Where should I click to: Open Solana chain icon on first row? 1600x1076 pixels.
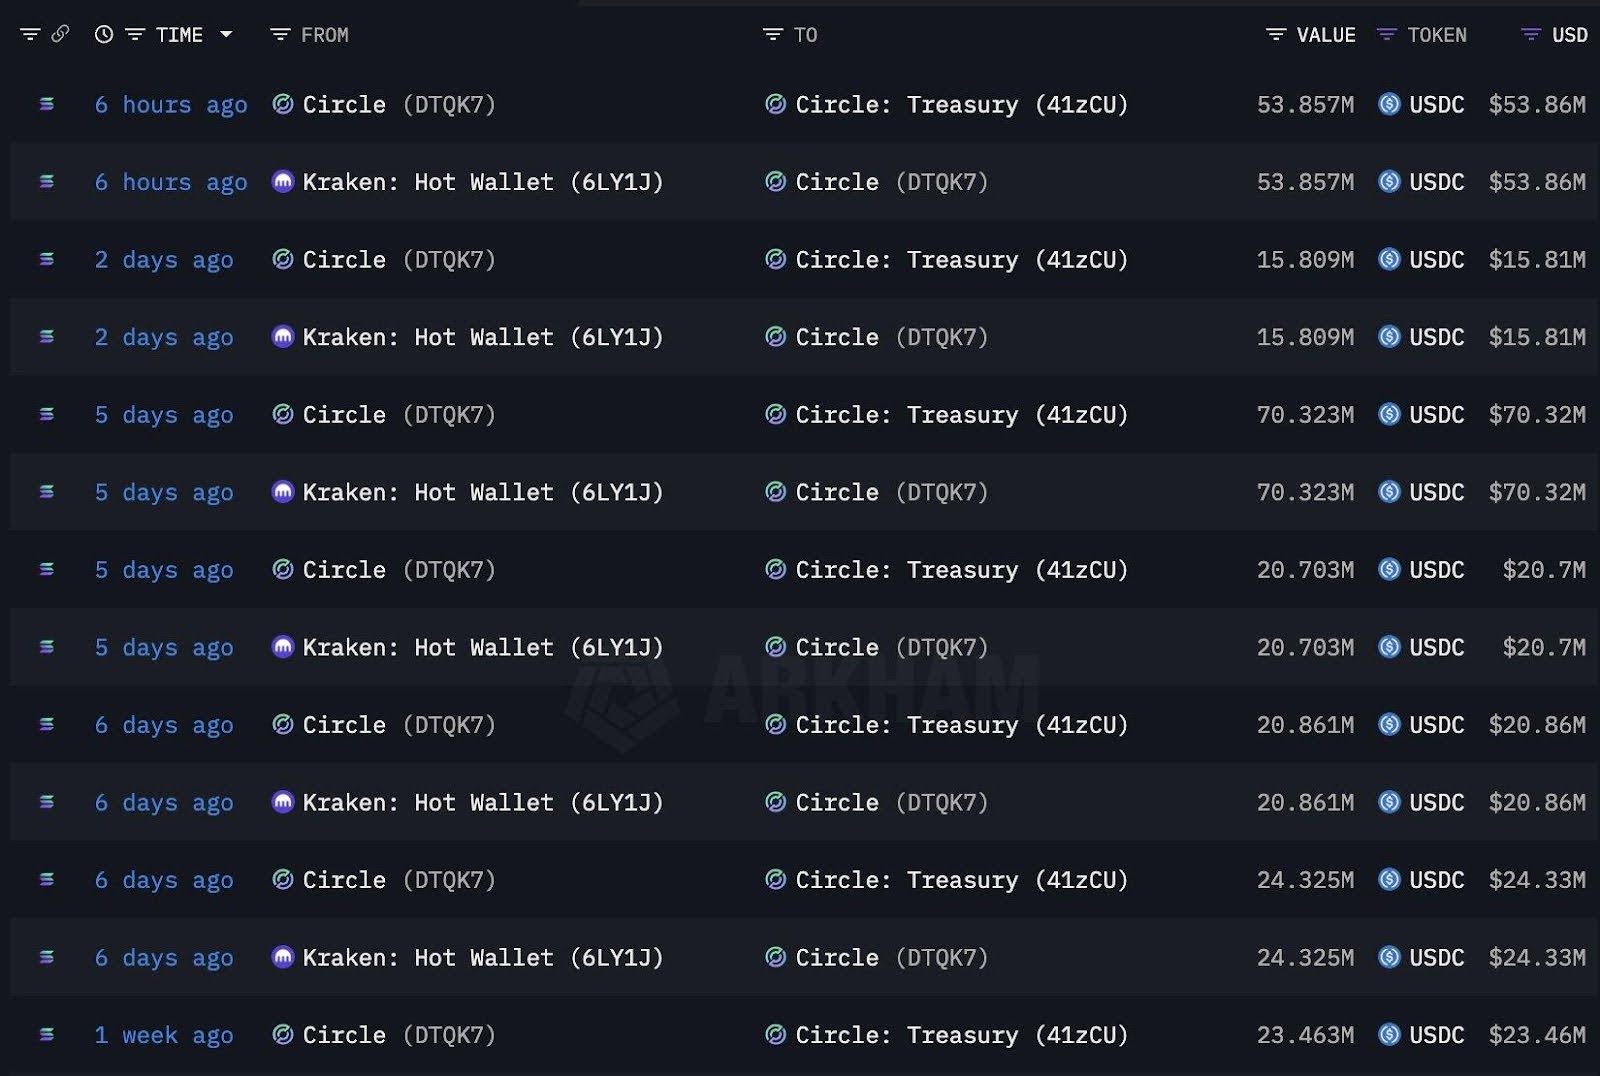pyautogui.click(x=46, y=104)
